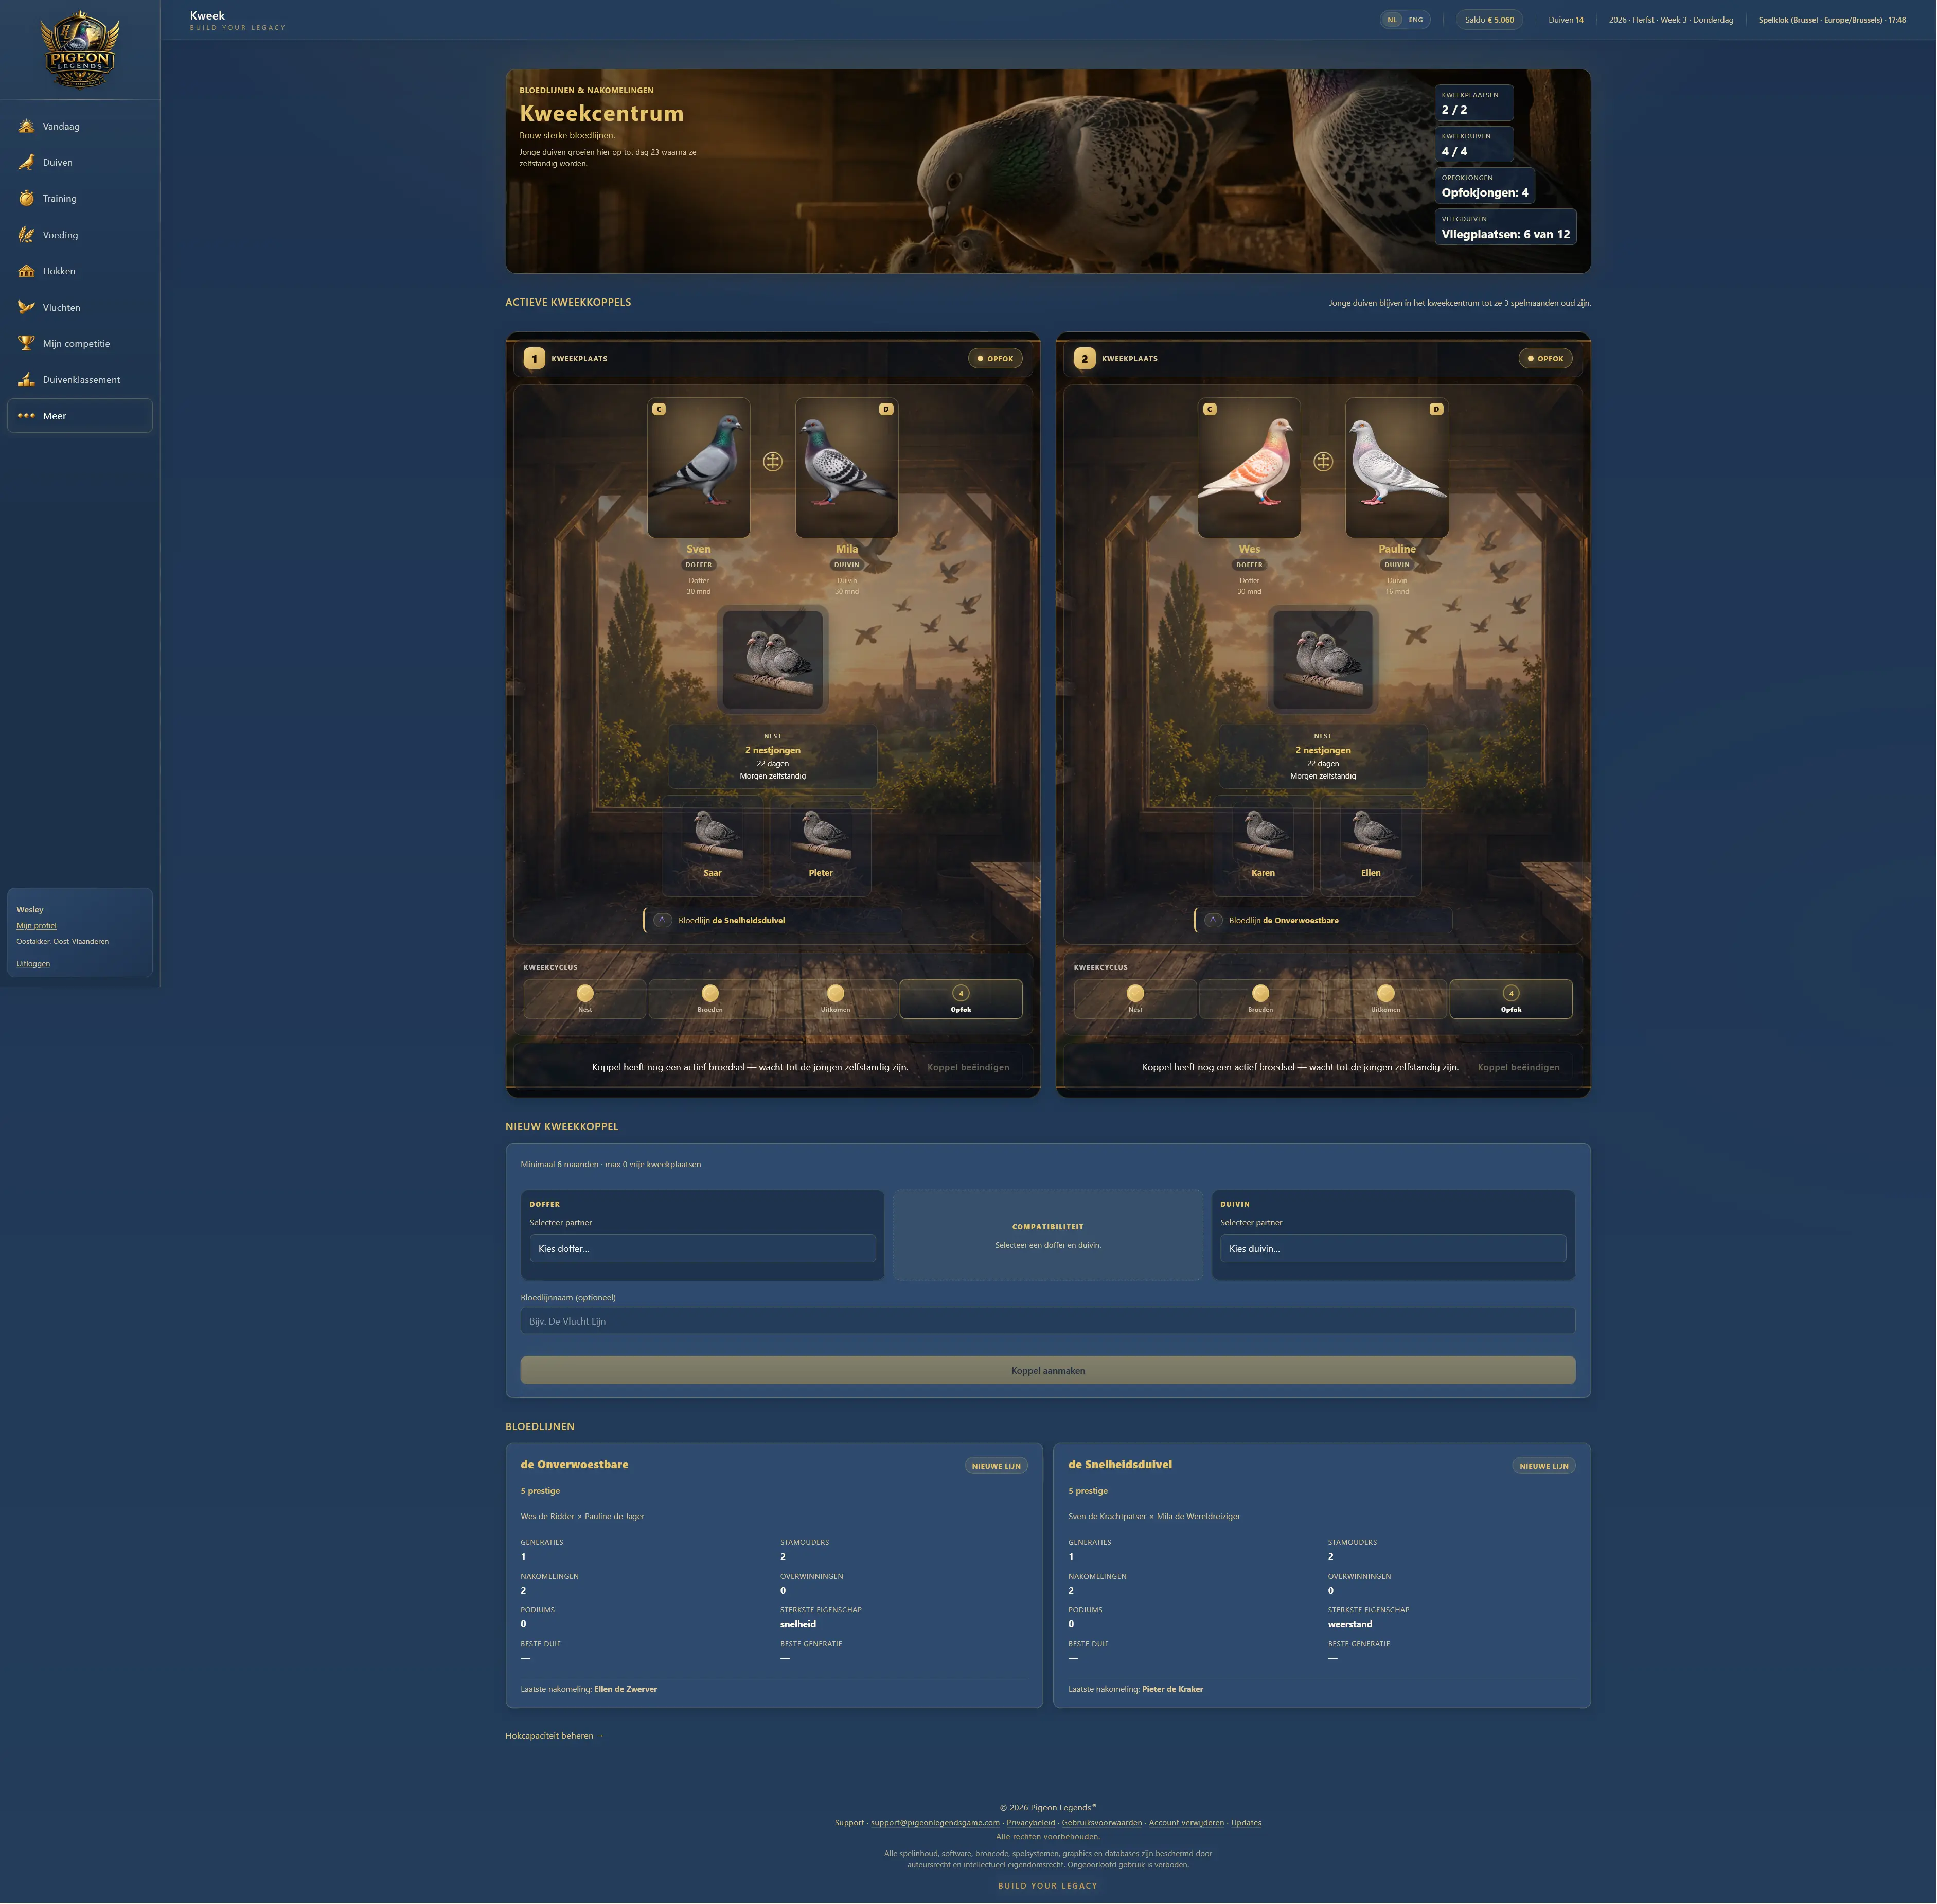This screenshot has width=1937, height=1904.
Task: Open the Kies doffer dropdown
Action: pyautogui.click(x=702, y=1248)
